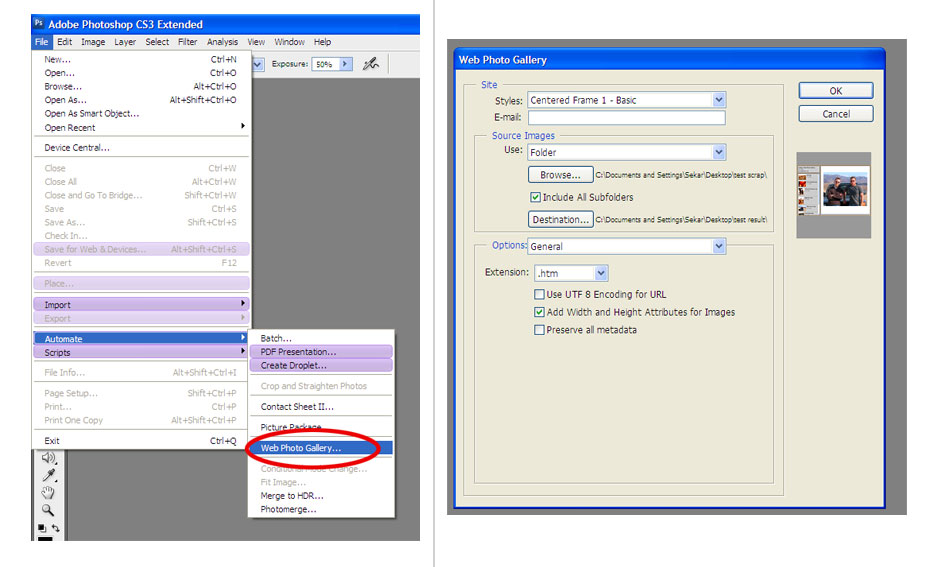Viewport: 943px width, 567px height.
Task: Choose New... from the File menu
Action: (141, 60)
